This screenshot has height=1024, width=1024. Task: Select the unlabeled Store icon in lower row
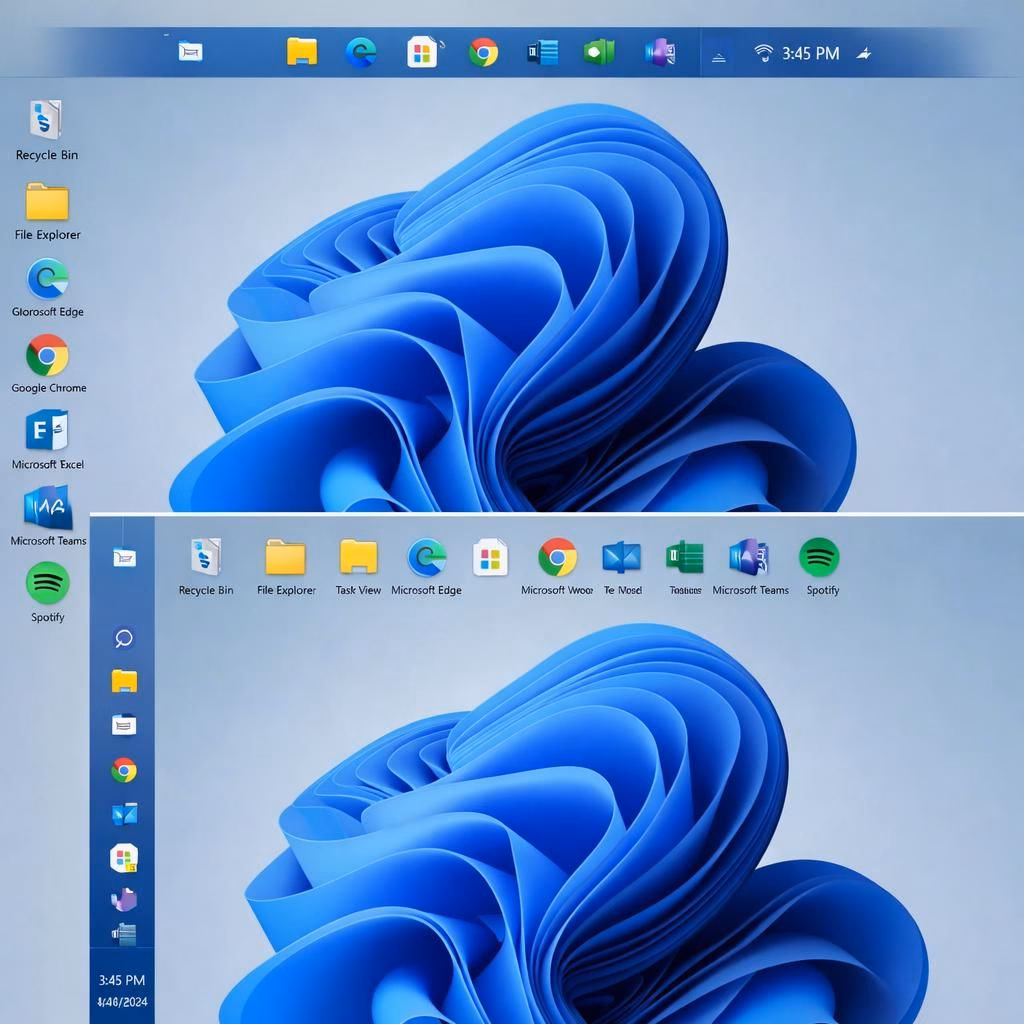coord(490,557)
